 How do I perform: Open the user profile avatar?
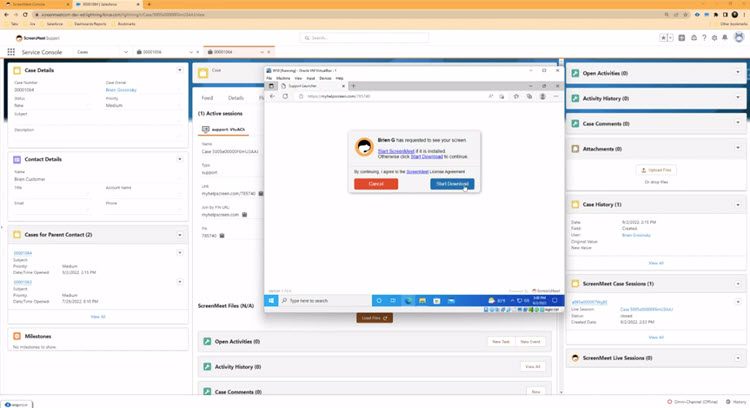(x=739, y=37)
